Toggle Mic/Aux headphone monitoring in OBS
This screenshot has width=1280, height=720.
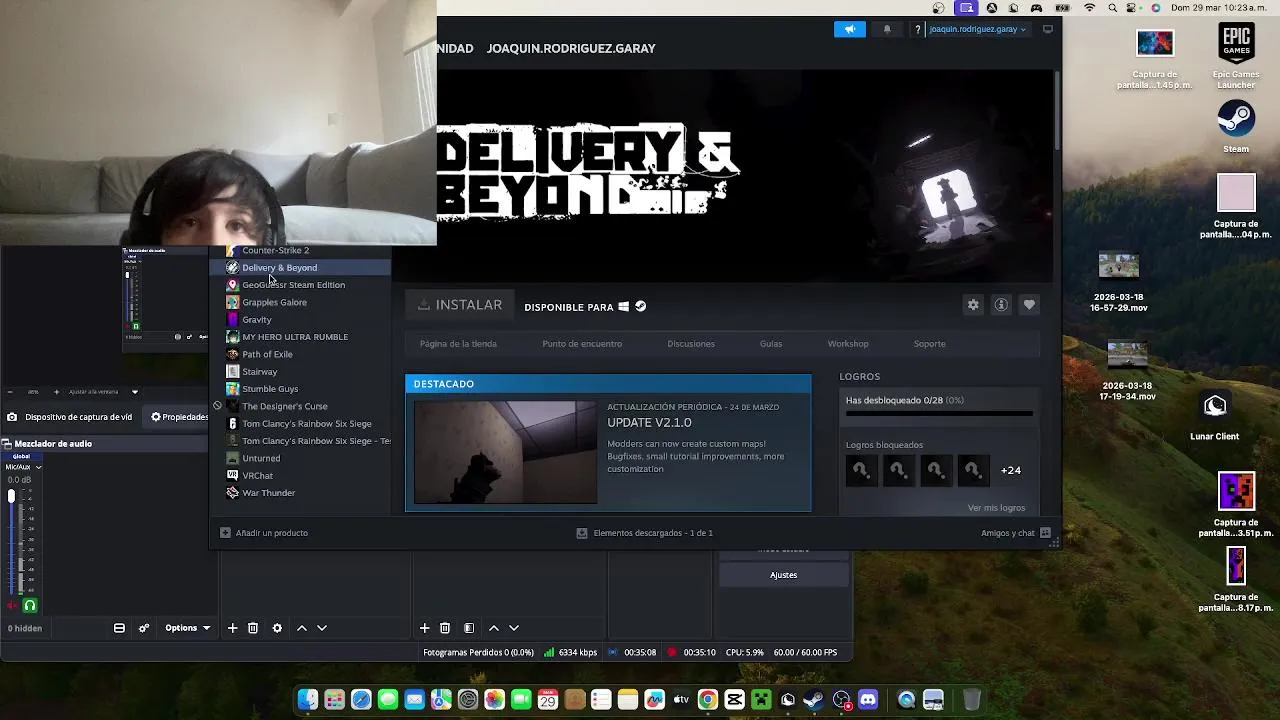[30, 605]
